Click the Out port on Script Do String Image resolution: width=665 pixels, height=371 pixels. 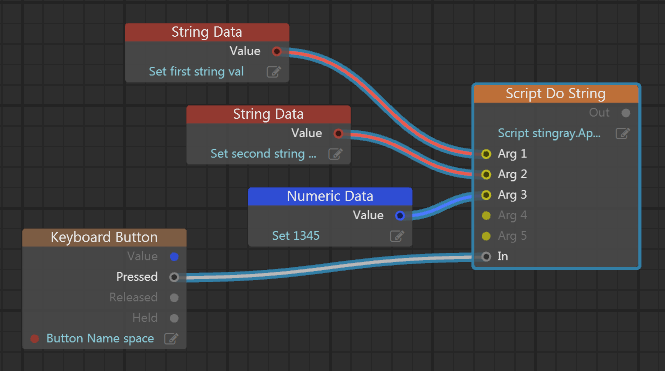point(626,113)
